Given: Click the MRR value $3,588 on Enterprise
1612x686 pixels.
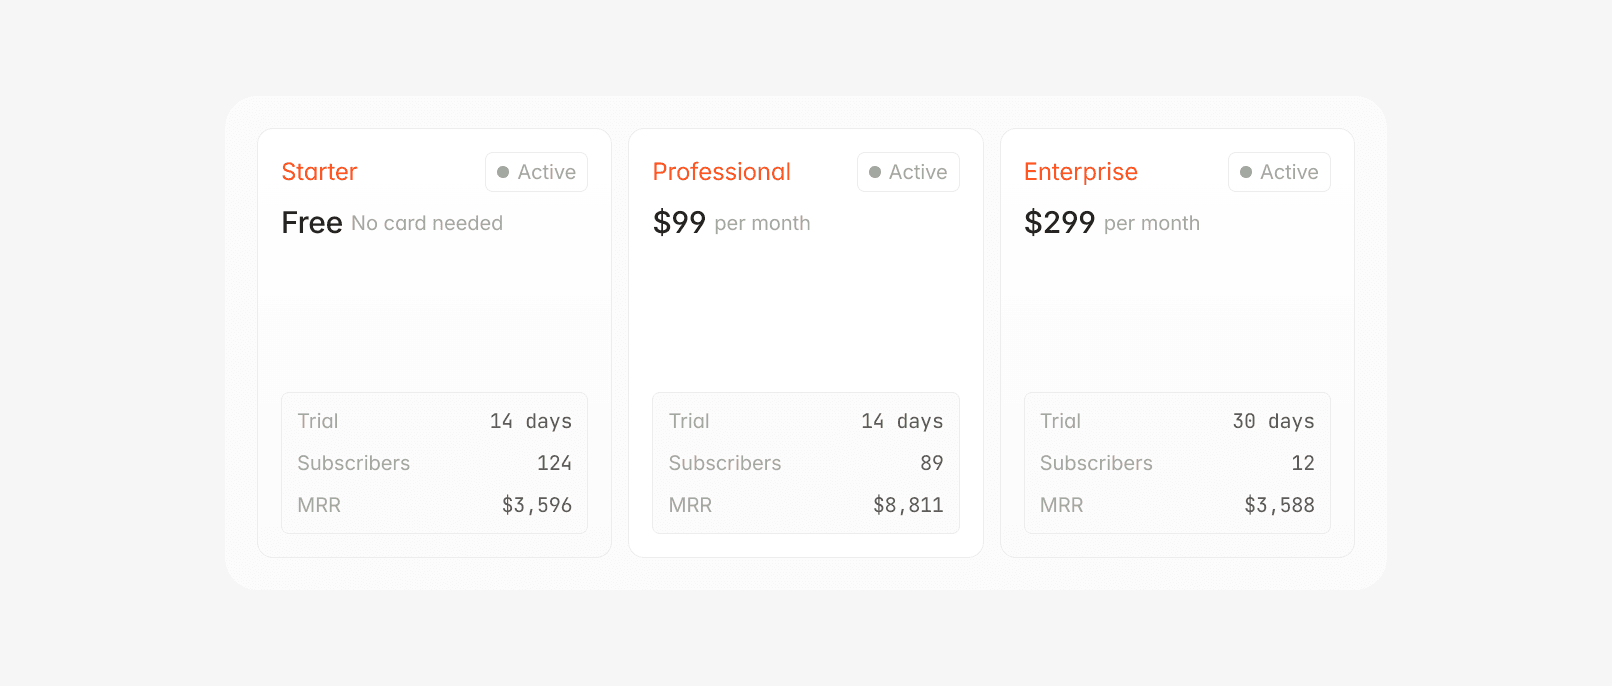Looking at the screenshot, I should pos(1280,505).
